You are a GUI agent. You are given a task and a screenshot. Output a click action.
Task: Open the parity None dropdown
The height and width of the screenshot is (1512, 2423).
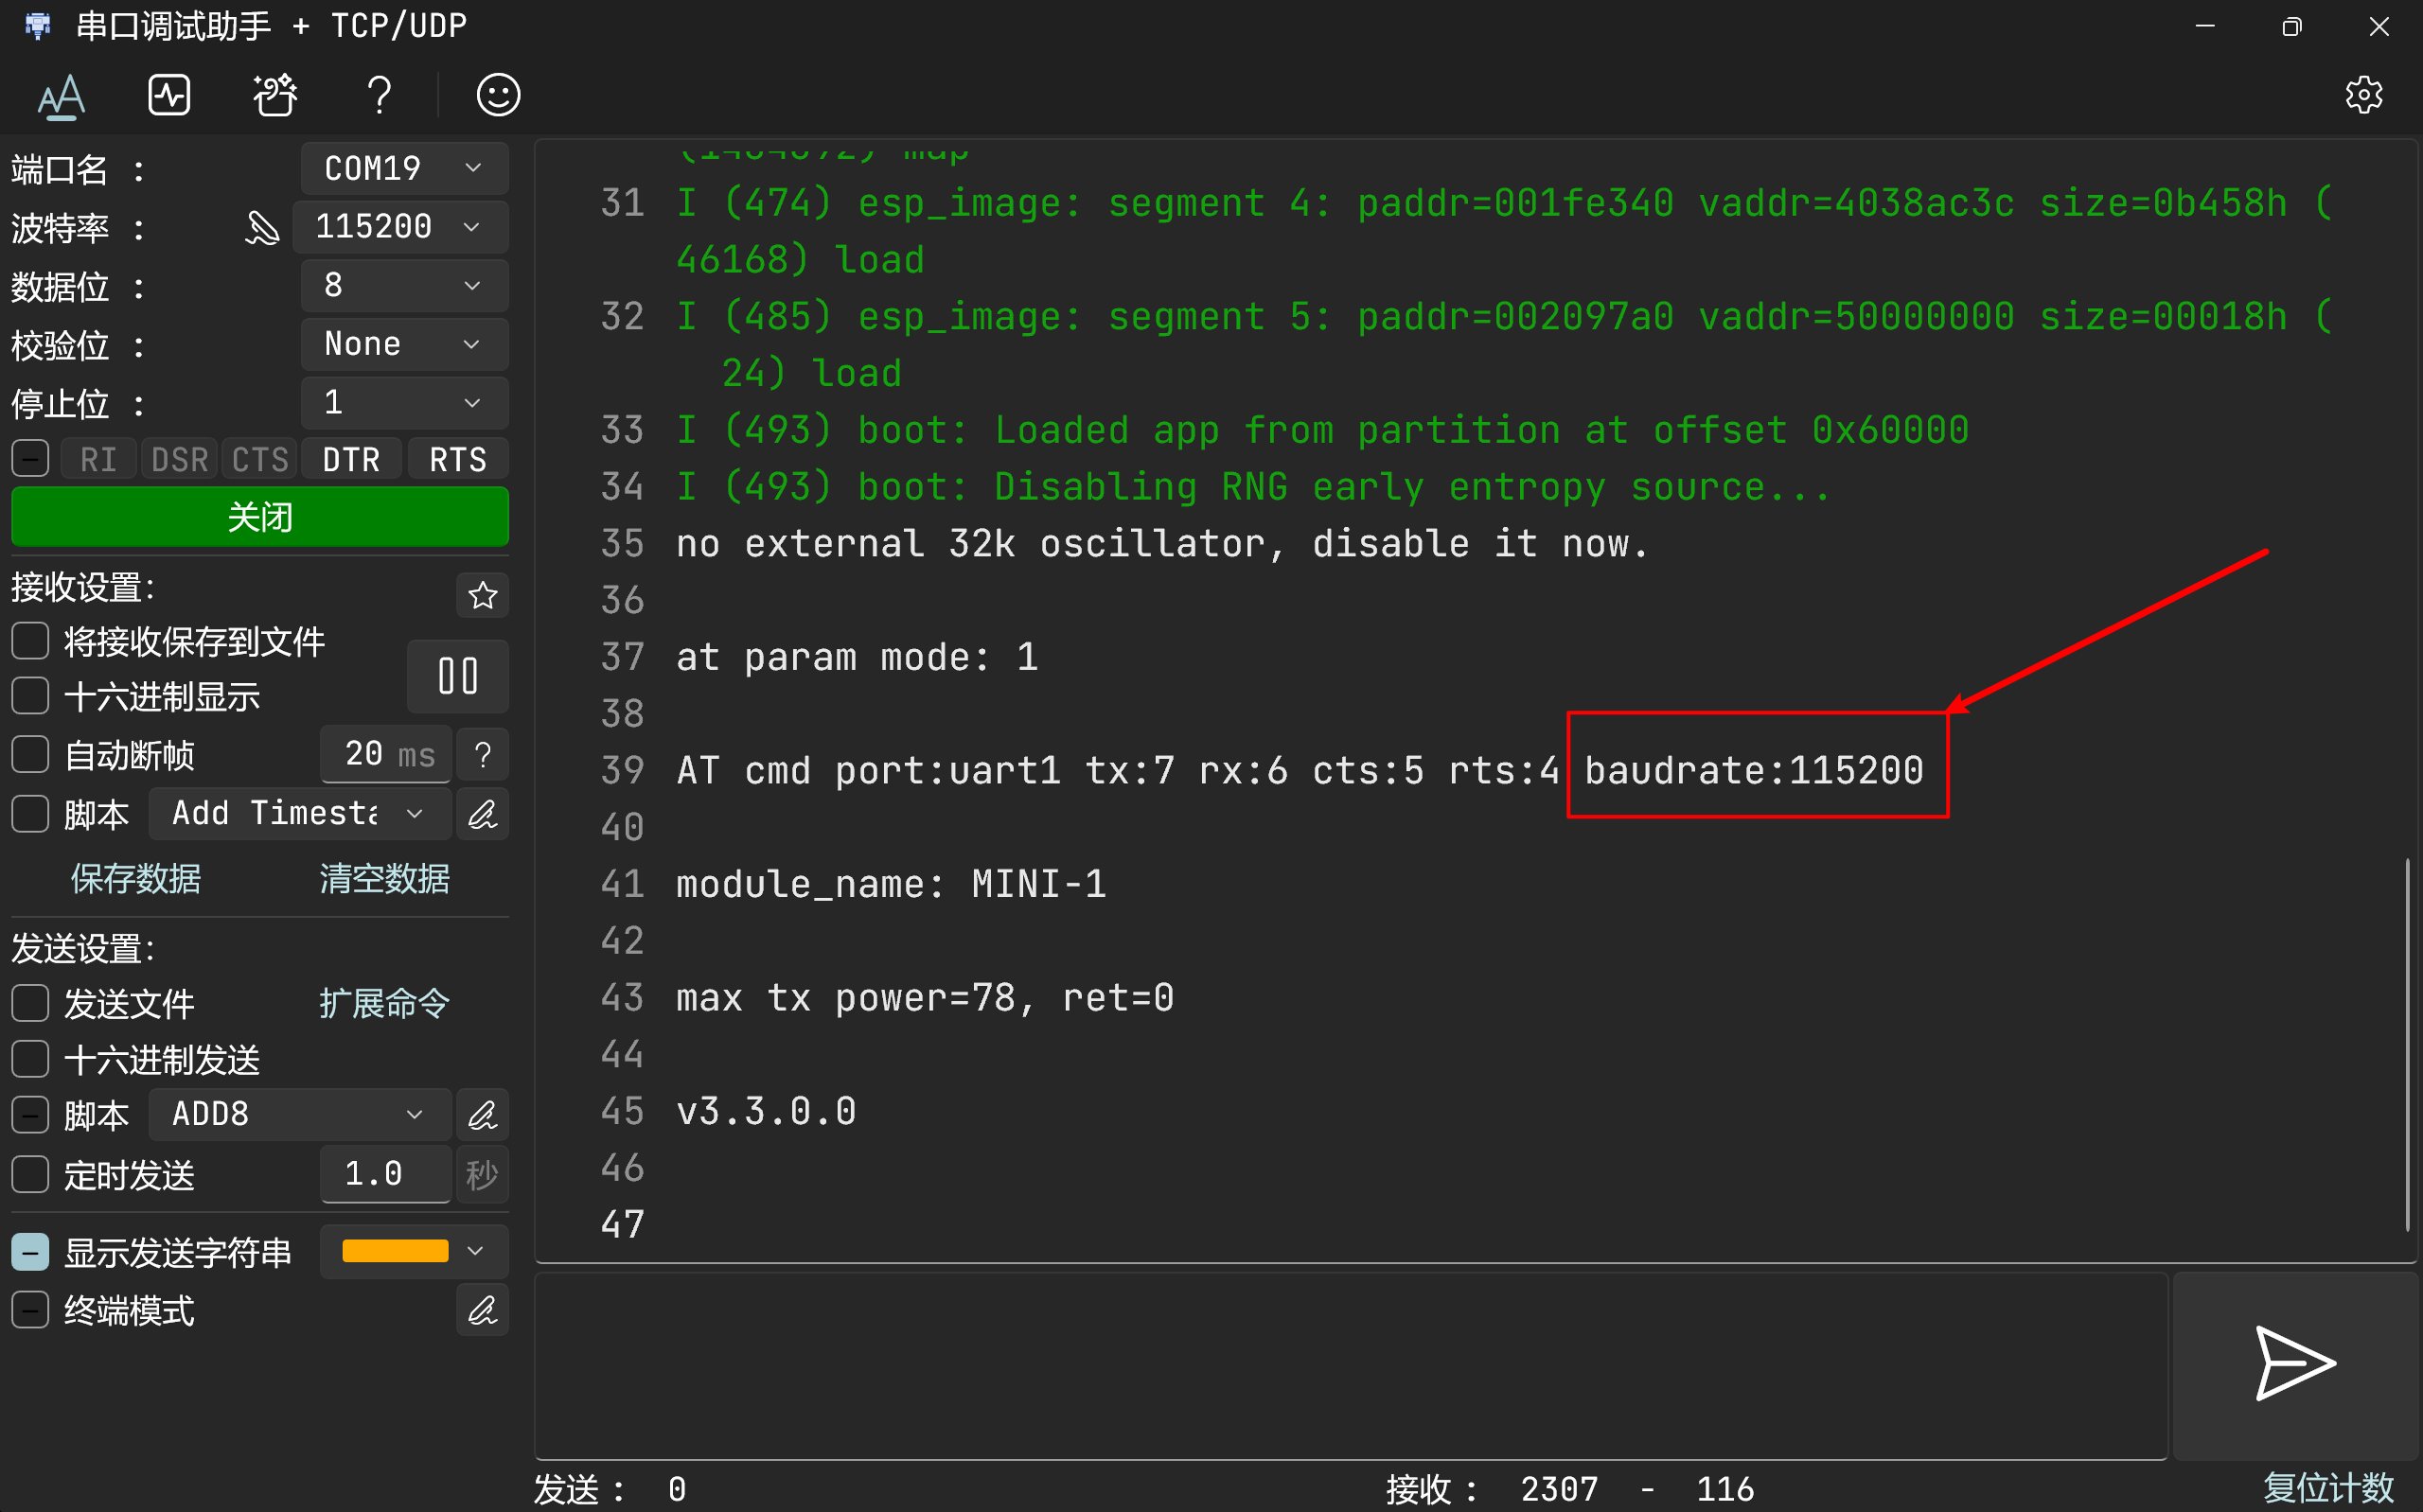405,344
